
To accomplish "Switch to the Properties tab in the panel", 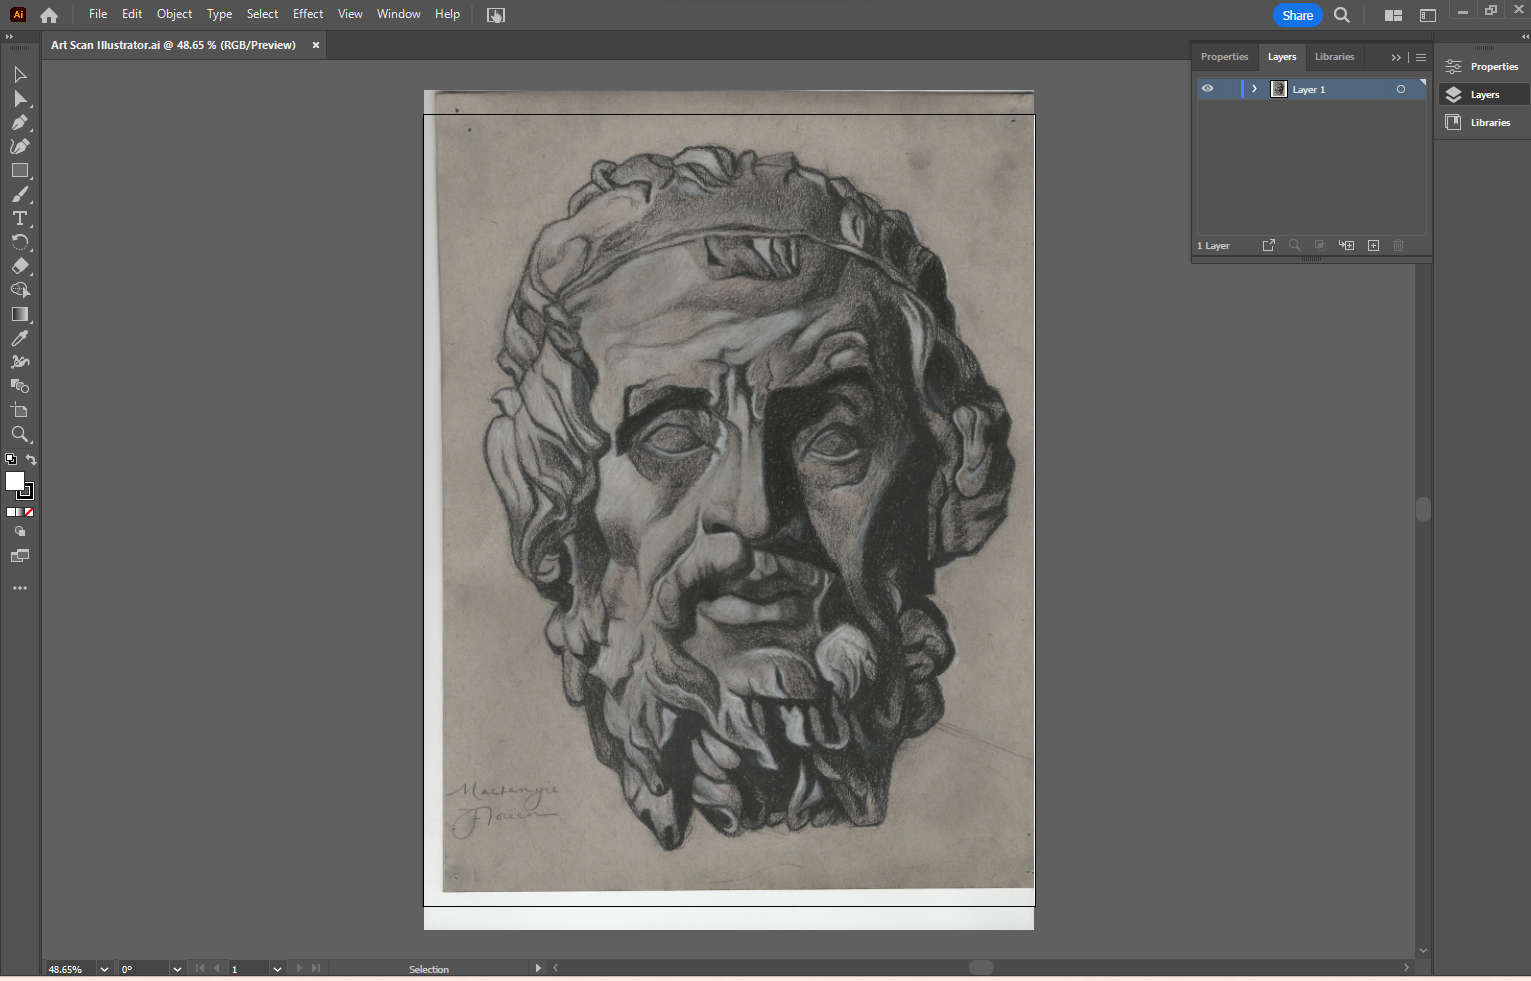I will [x=1224, y=57].
